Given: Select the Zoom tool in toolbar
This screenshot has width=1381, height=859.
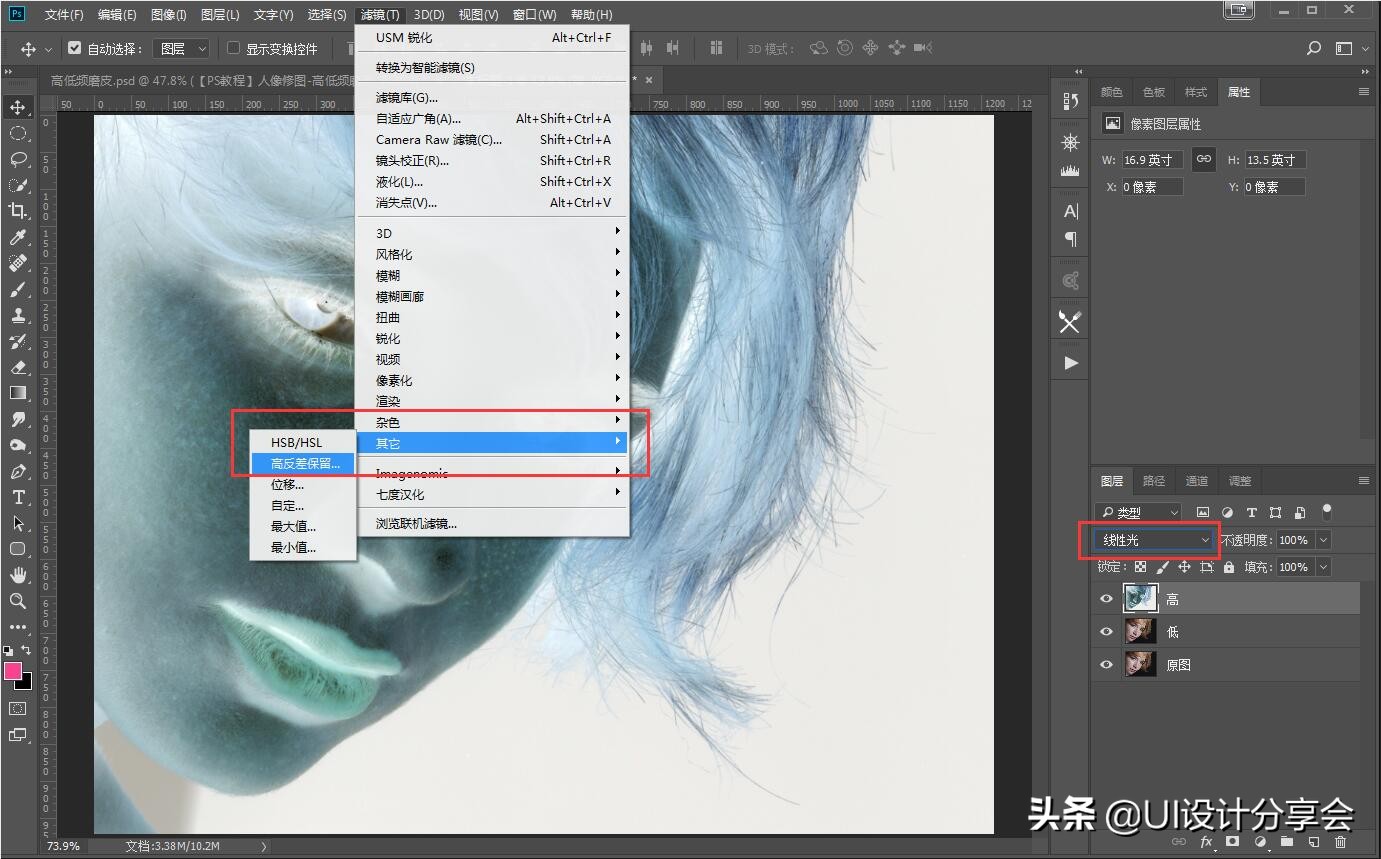Looking at the screenshot, I should [18, 601].
